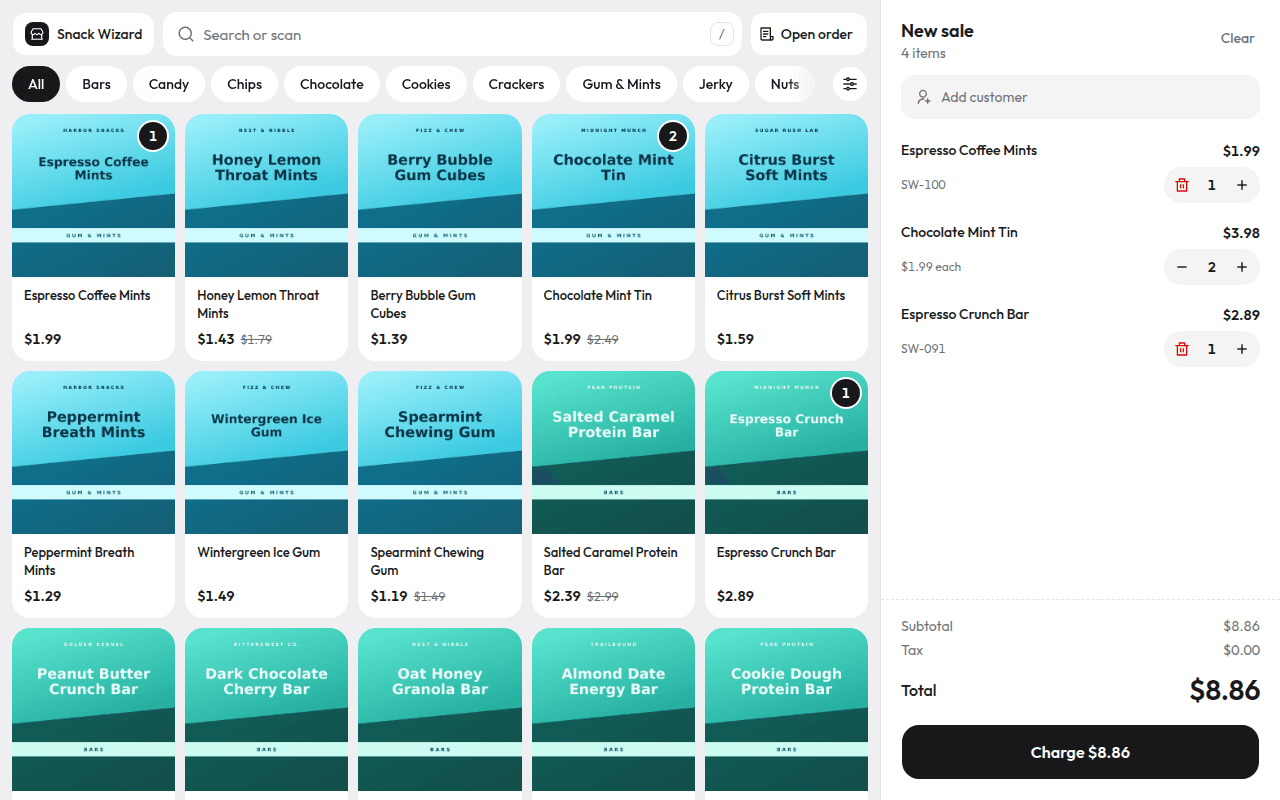Add Wintergreen Ice Gum product
This screenshot has height=800, width=1280.
[x=266, y=494]
